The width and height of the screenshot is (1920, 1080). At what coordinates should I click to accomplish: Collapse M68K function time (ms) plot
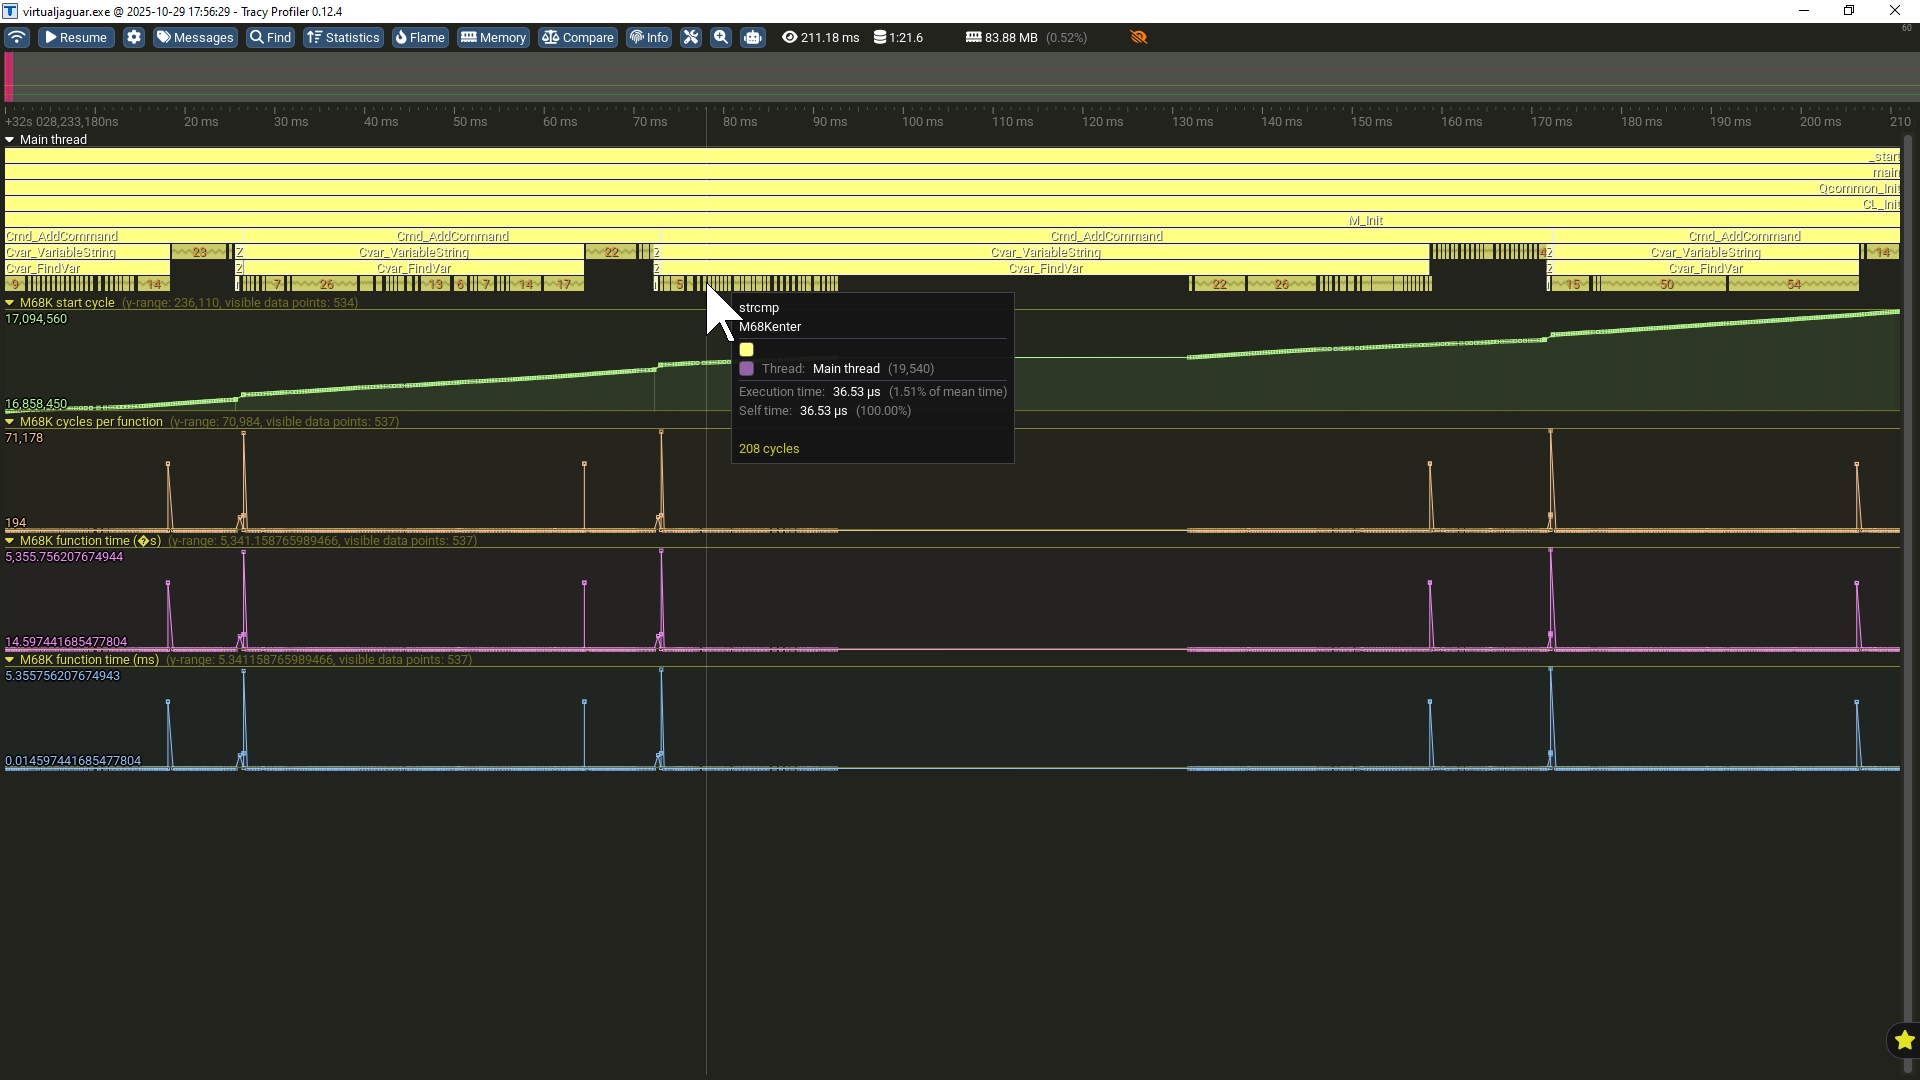10,660
